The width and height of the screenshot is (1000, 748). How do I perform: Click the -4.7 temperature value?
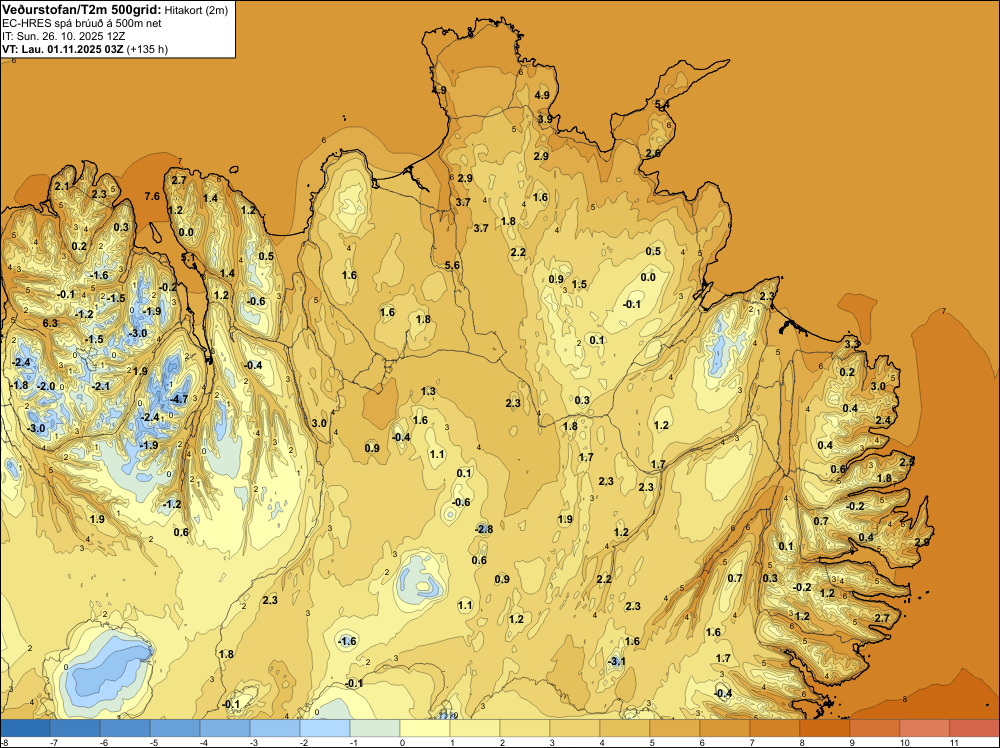(x=178, y=399)
